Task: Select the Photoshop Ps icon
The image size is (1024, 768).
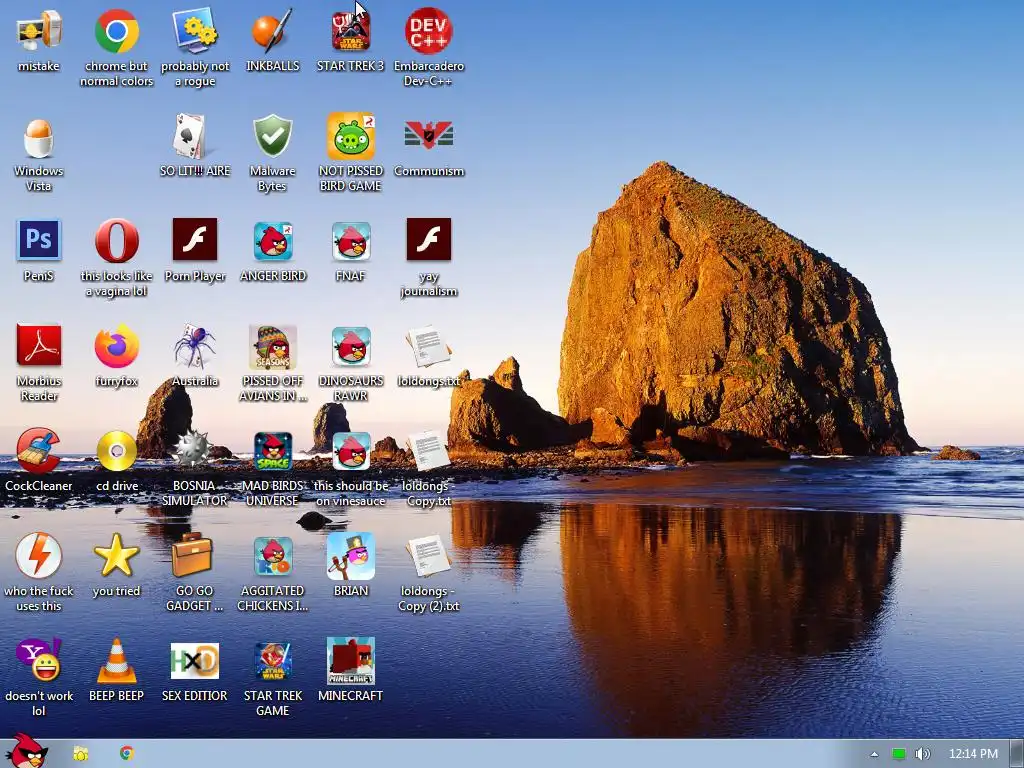Action: click(39, 240)
